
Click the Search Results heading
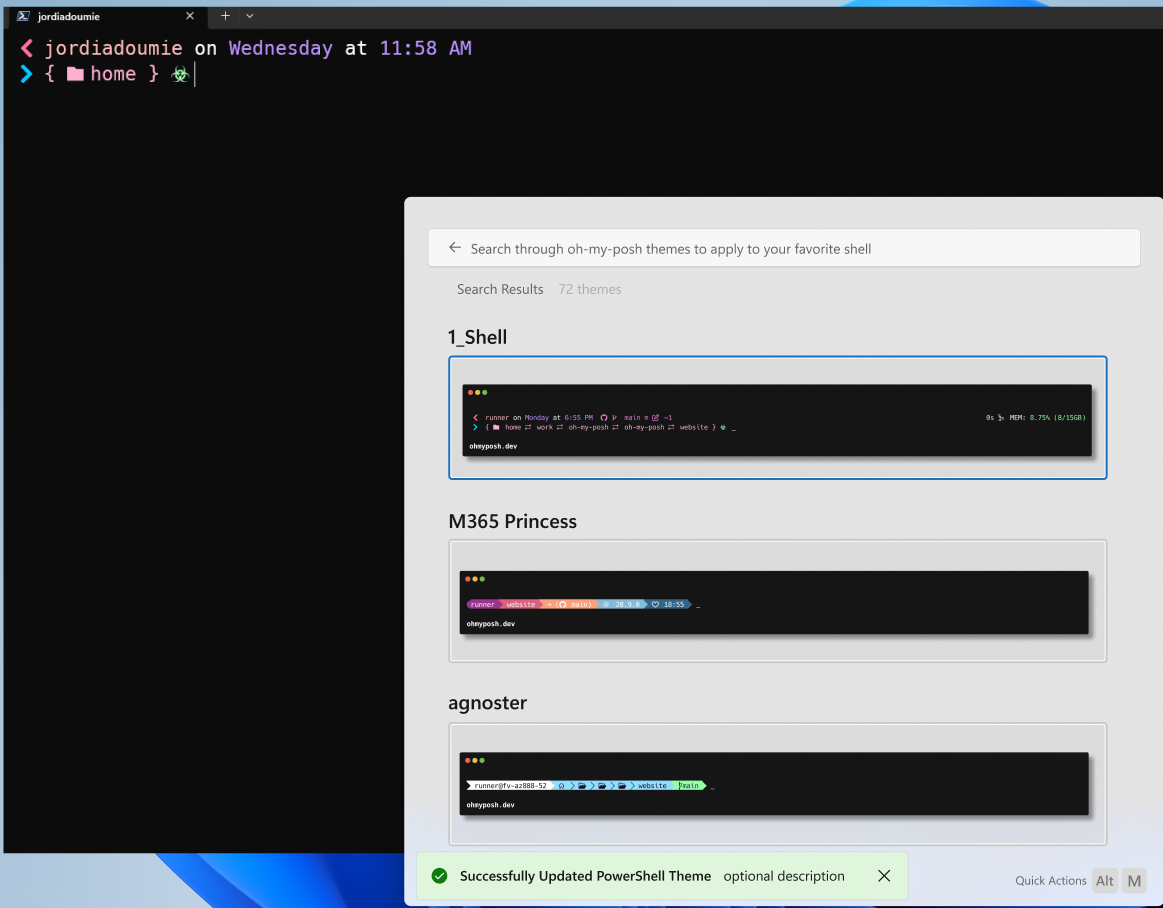click(x=500, y=289)
